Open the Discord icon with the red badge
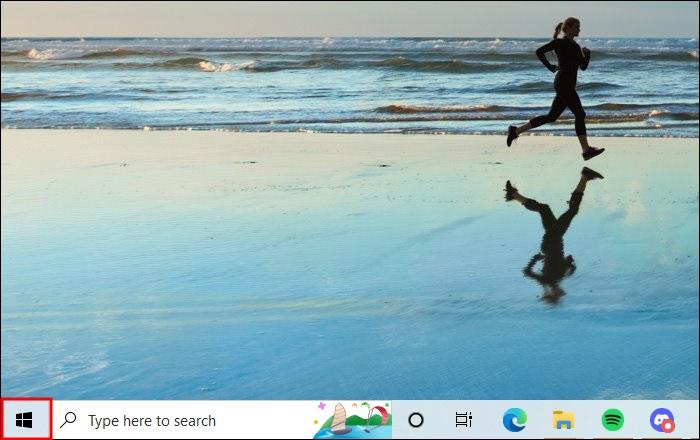The height and width of the screenshot is (440, 700). 662,420
